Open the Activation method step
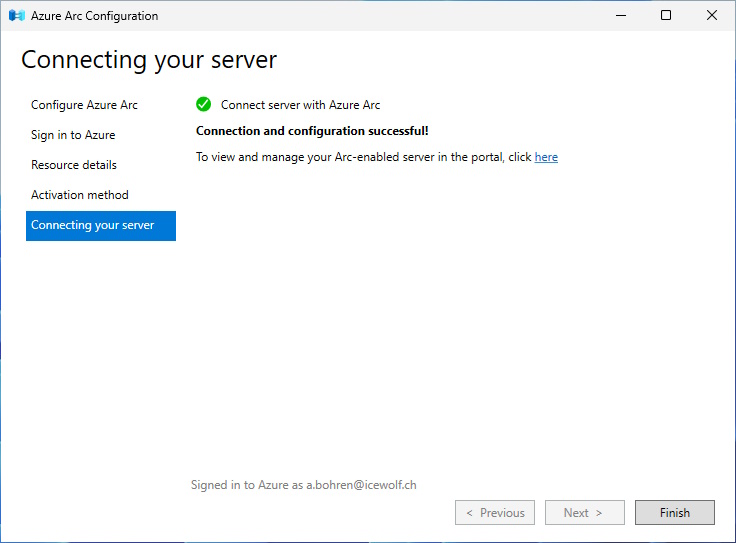The width and height of the screenshot is (736, 543). tap(80, 195)
